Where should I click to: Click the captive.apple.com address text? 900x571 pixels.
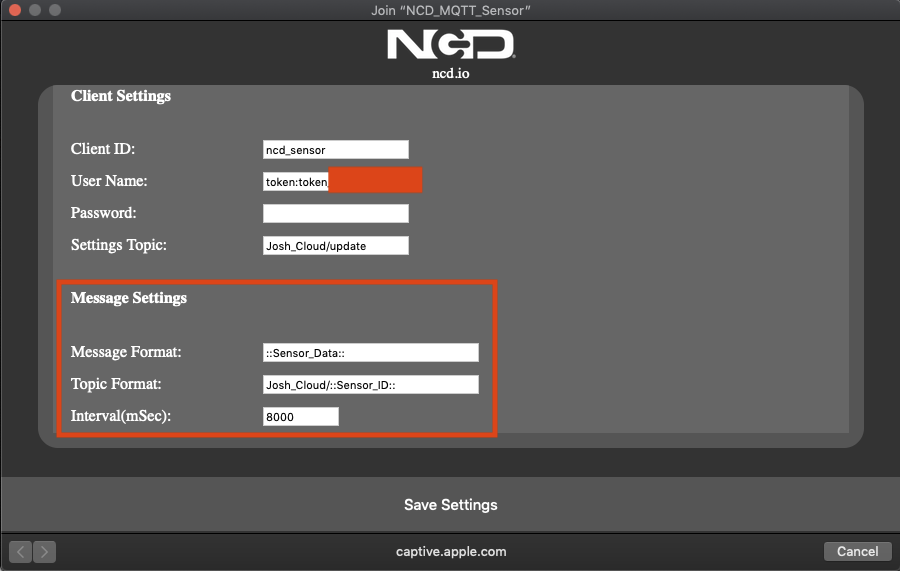(x=451, y=551)
